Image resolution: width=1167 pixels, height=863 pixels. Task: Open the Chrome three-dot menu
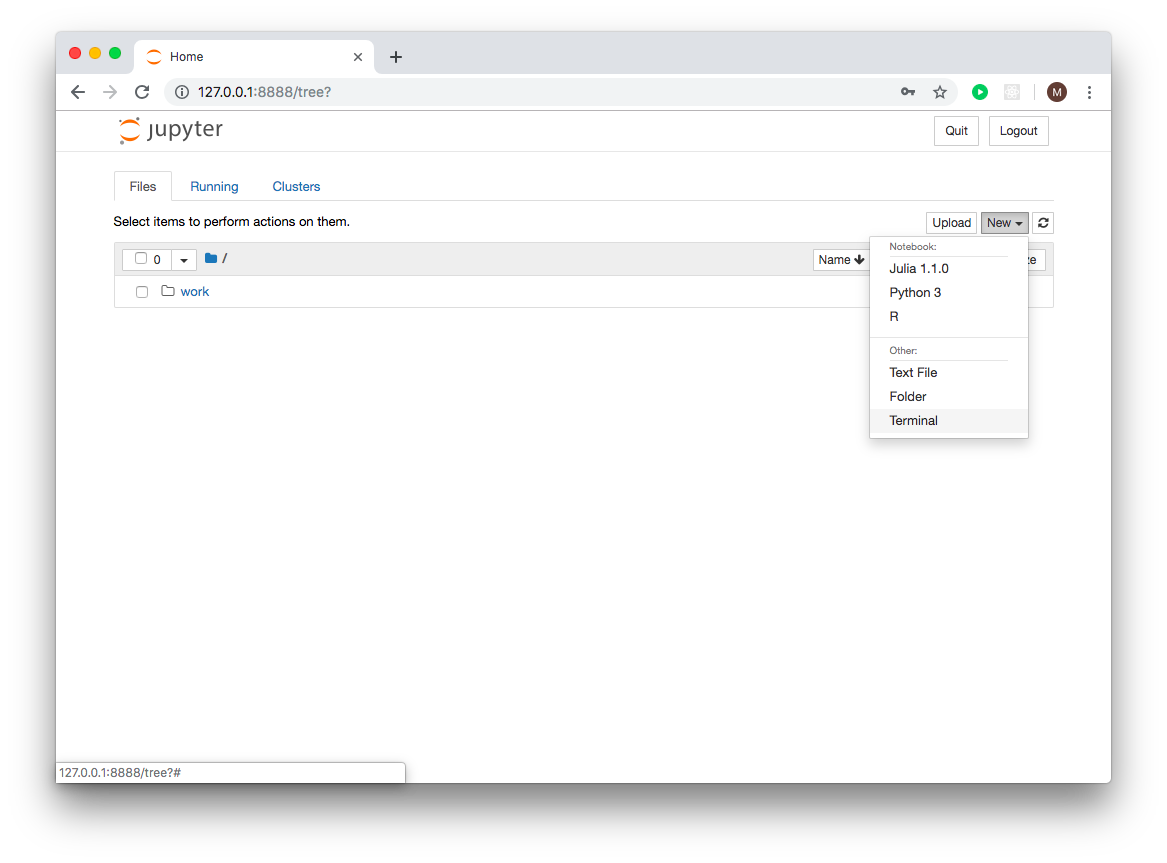[1090, 92]
